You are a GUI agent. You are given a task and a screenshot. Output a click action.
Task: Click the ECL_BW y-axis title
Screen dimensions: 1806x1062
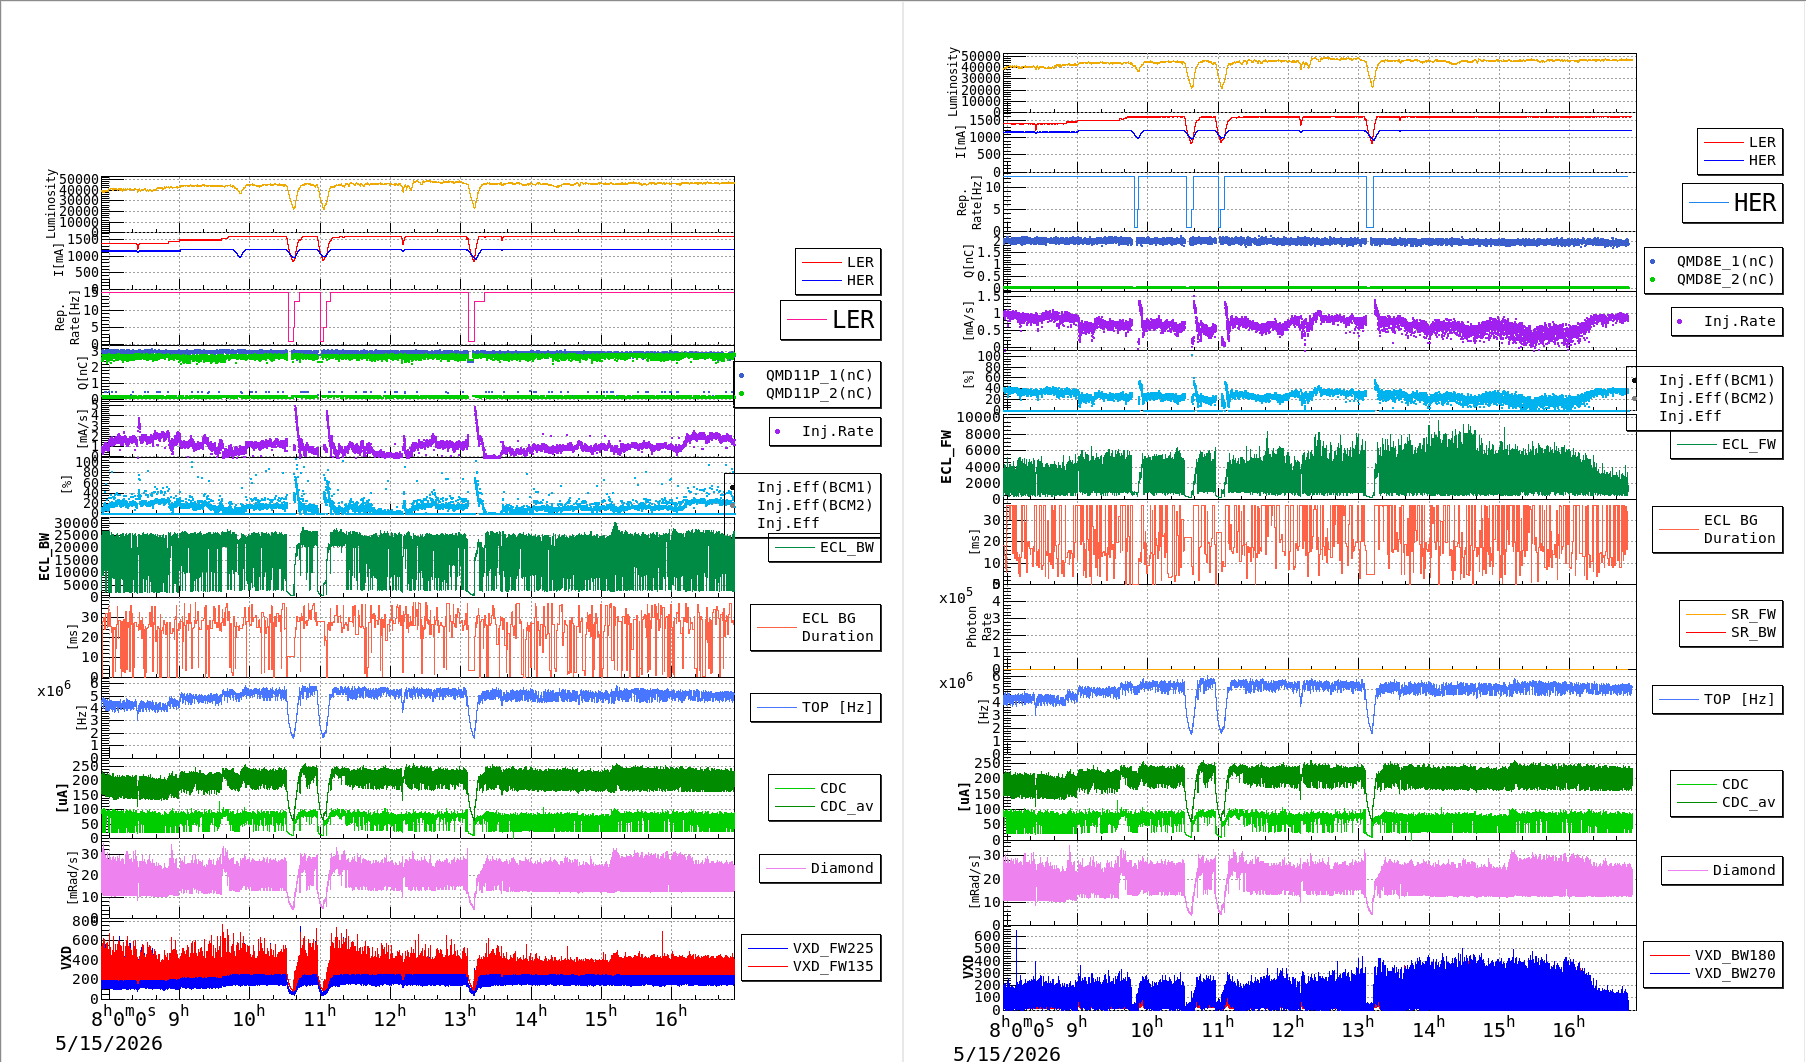44,557
